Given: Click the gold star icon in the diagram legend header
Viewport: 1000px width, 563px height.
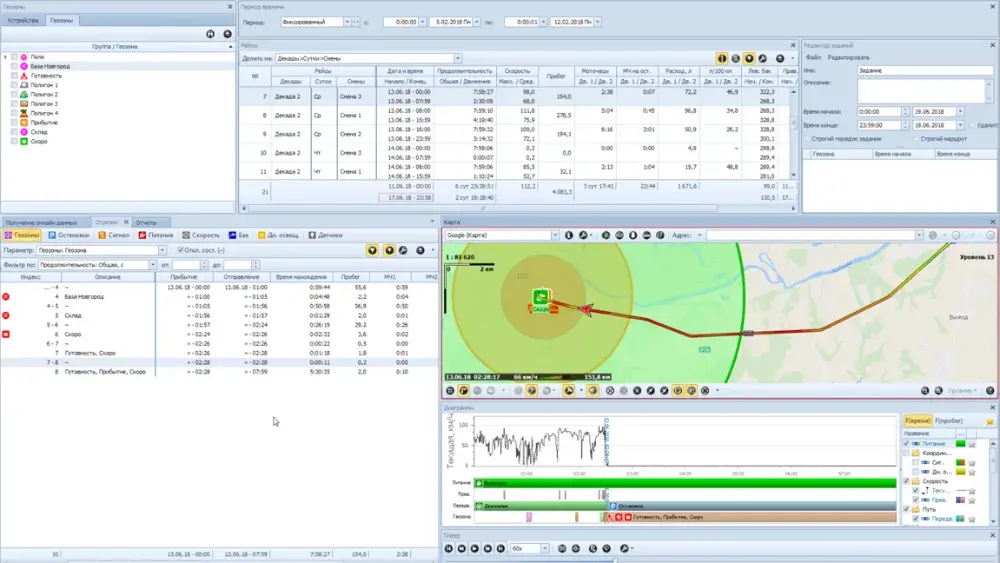Looking at the screenshot, I should point(990,421).
